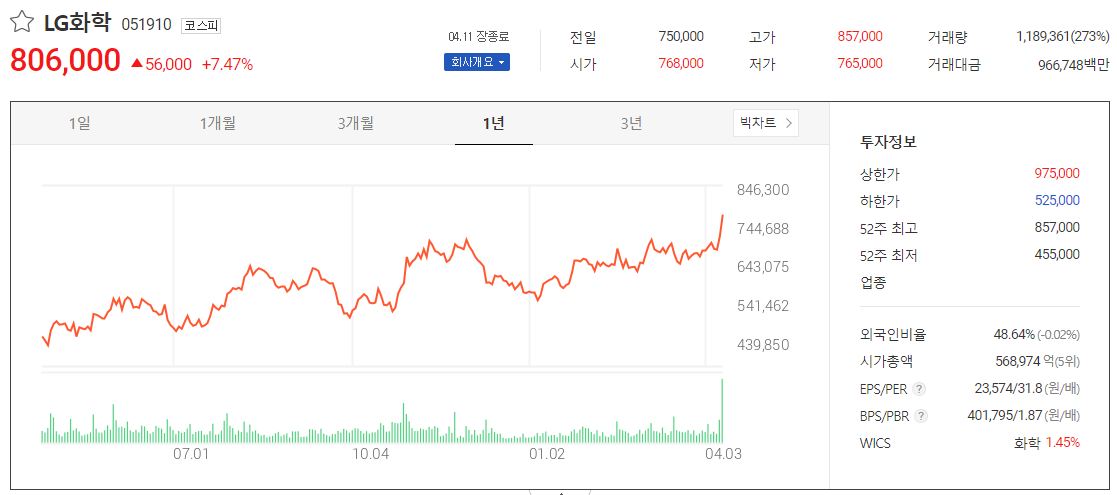This screenshot has width=1117, height=495.
Task: Click the 04.11 장종료 status text
Action: click(x=479, y=37)
